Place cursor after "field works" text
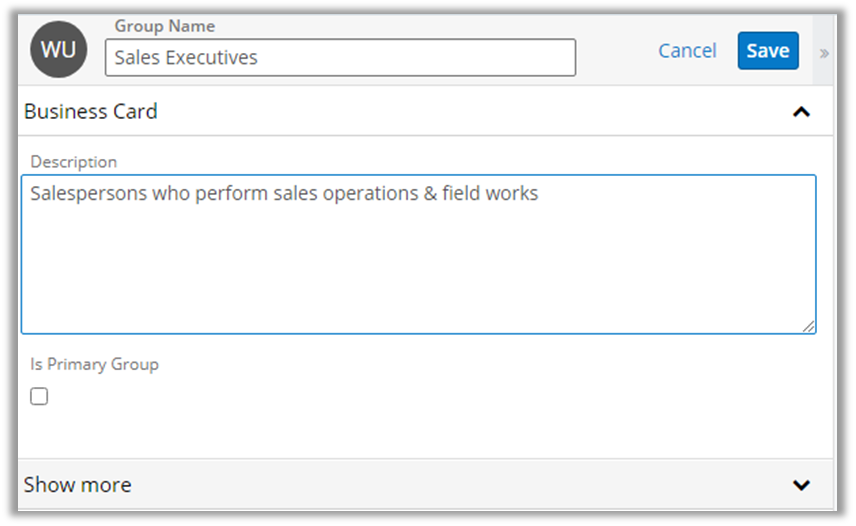Viewport: 856px width, 526px height. (539, 193)
